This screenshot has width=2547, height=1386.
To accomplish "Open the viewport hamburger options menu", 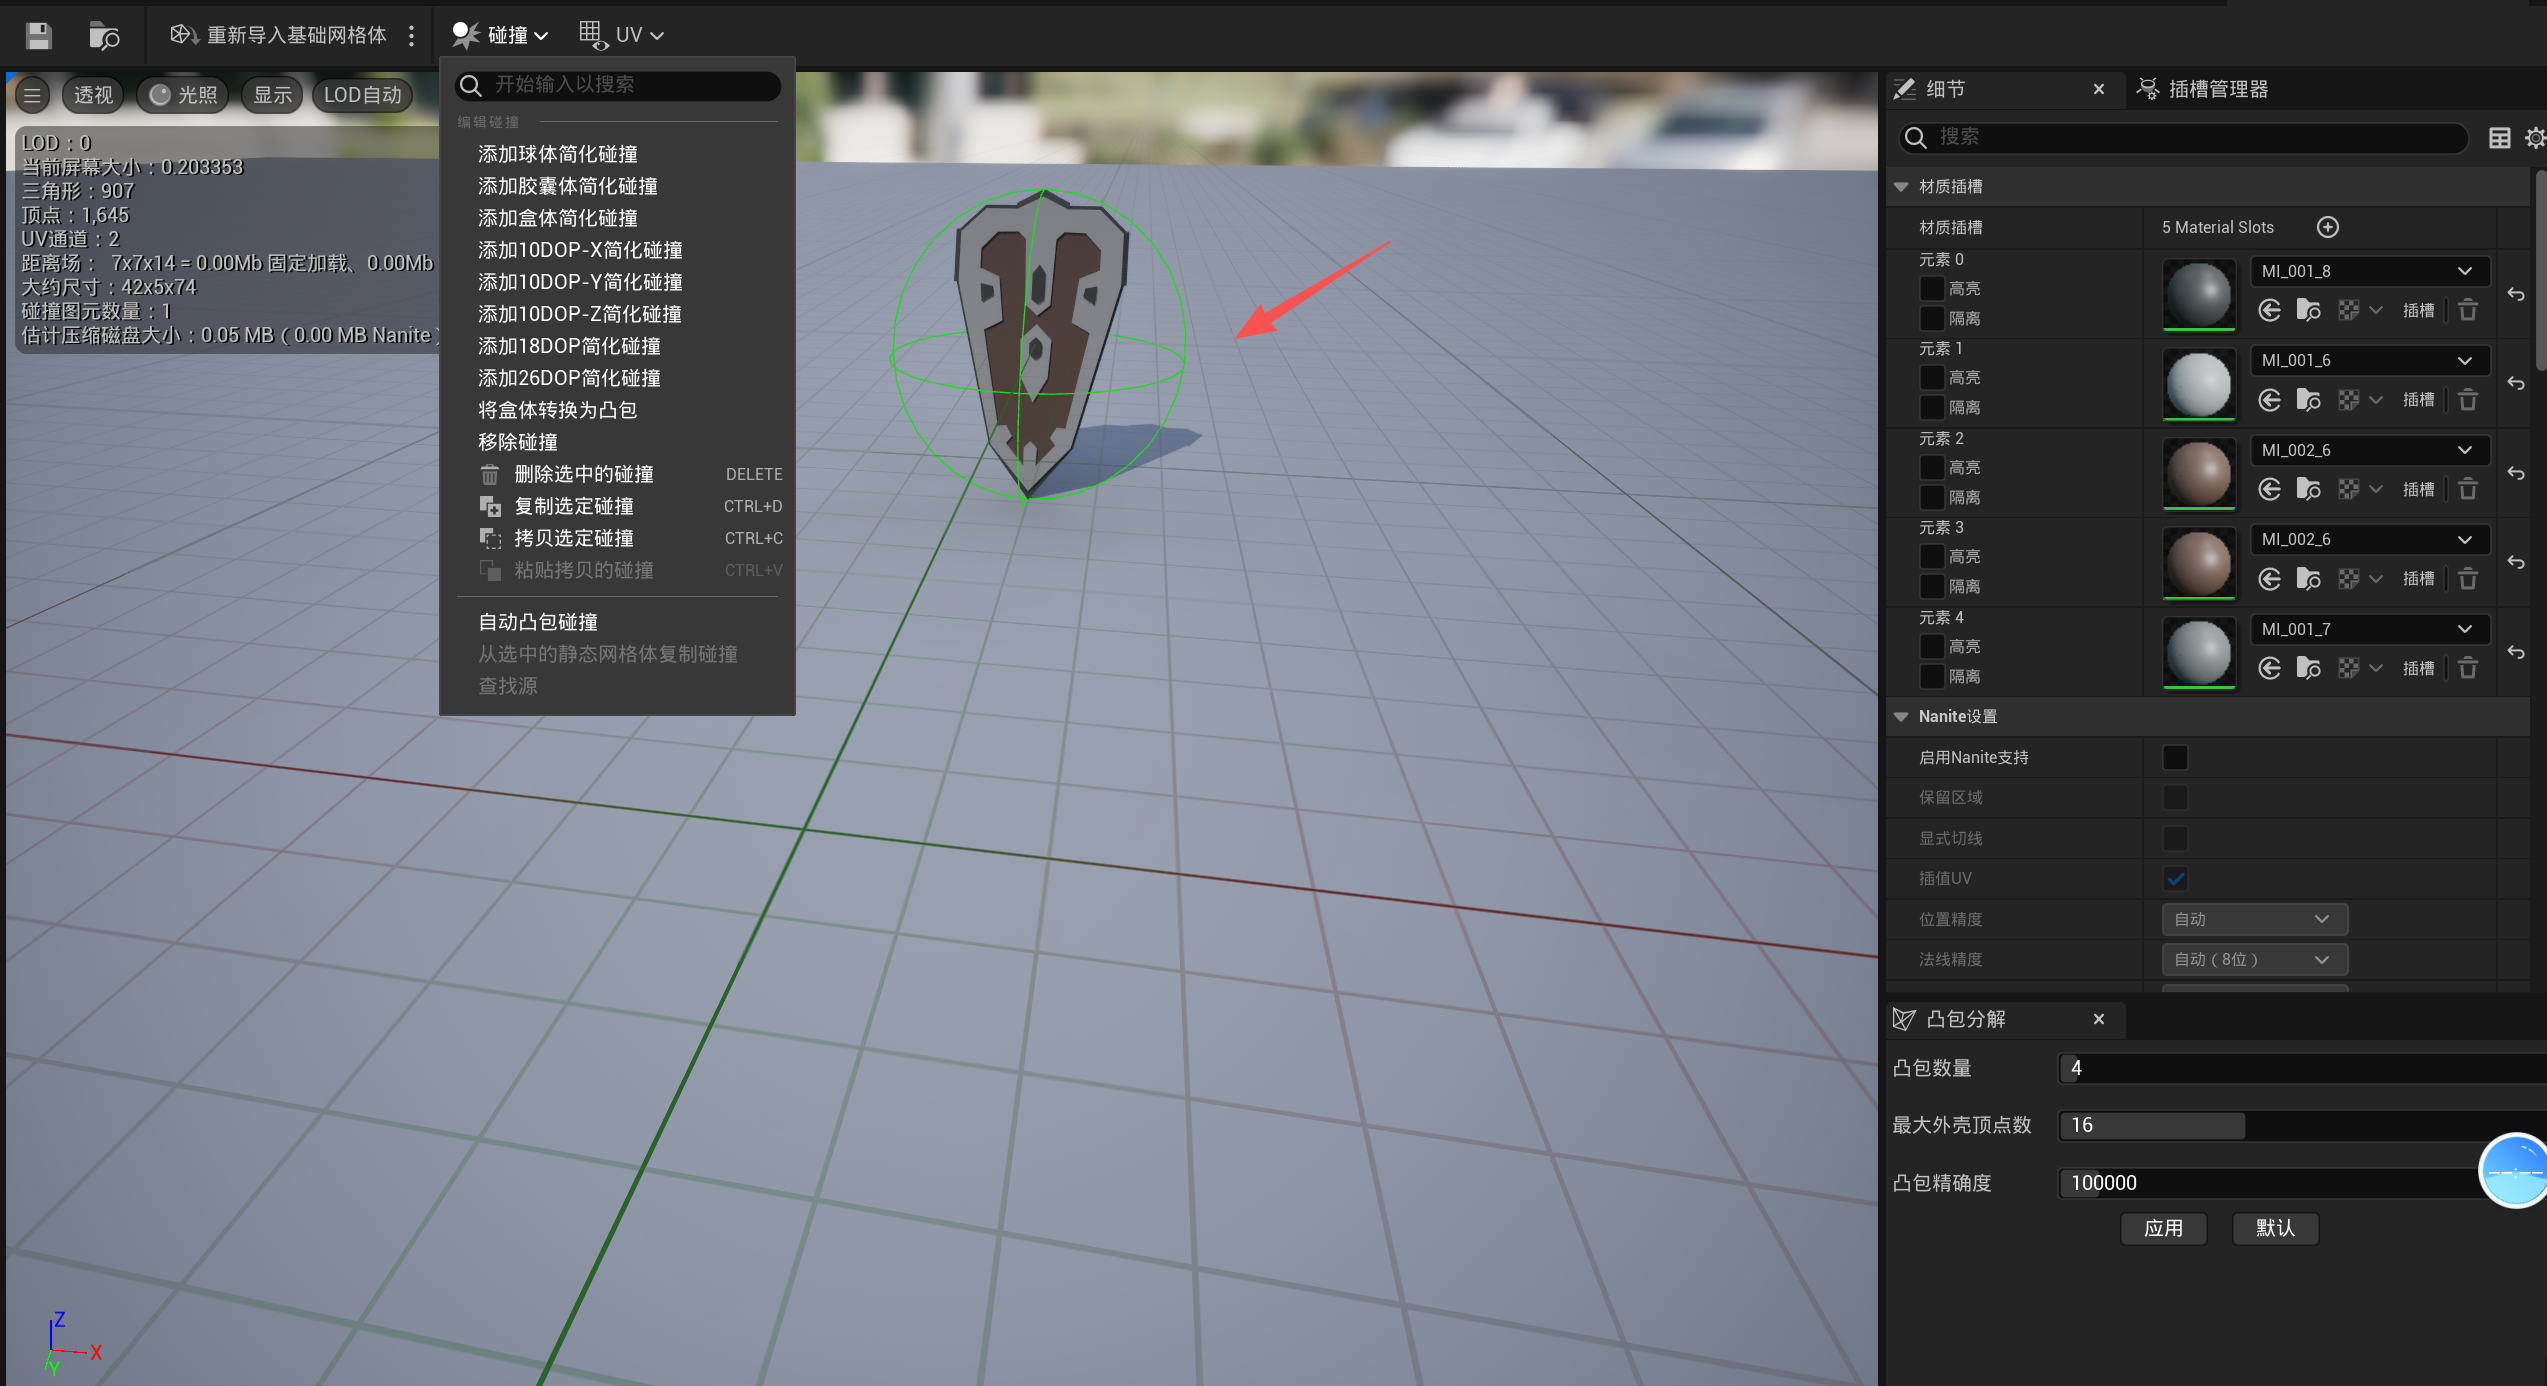I will [x=32, y=95].
